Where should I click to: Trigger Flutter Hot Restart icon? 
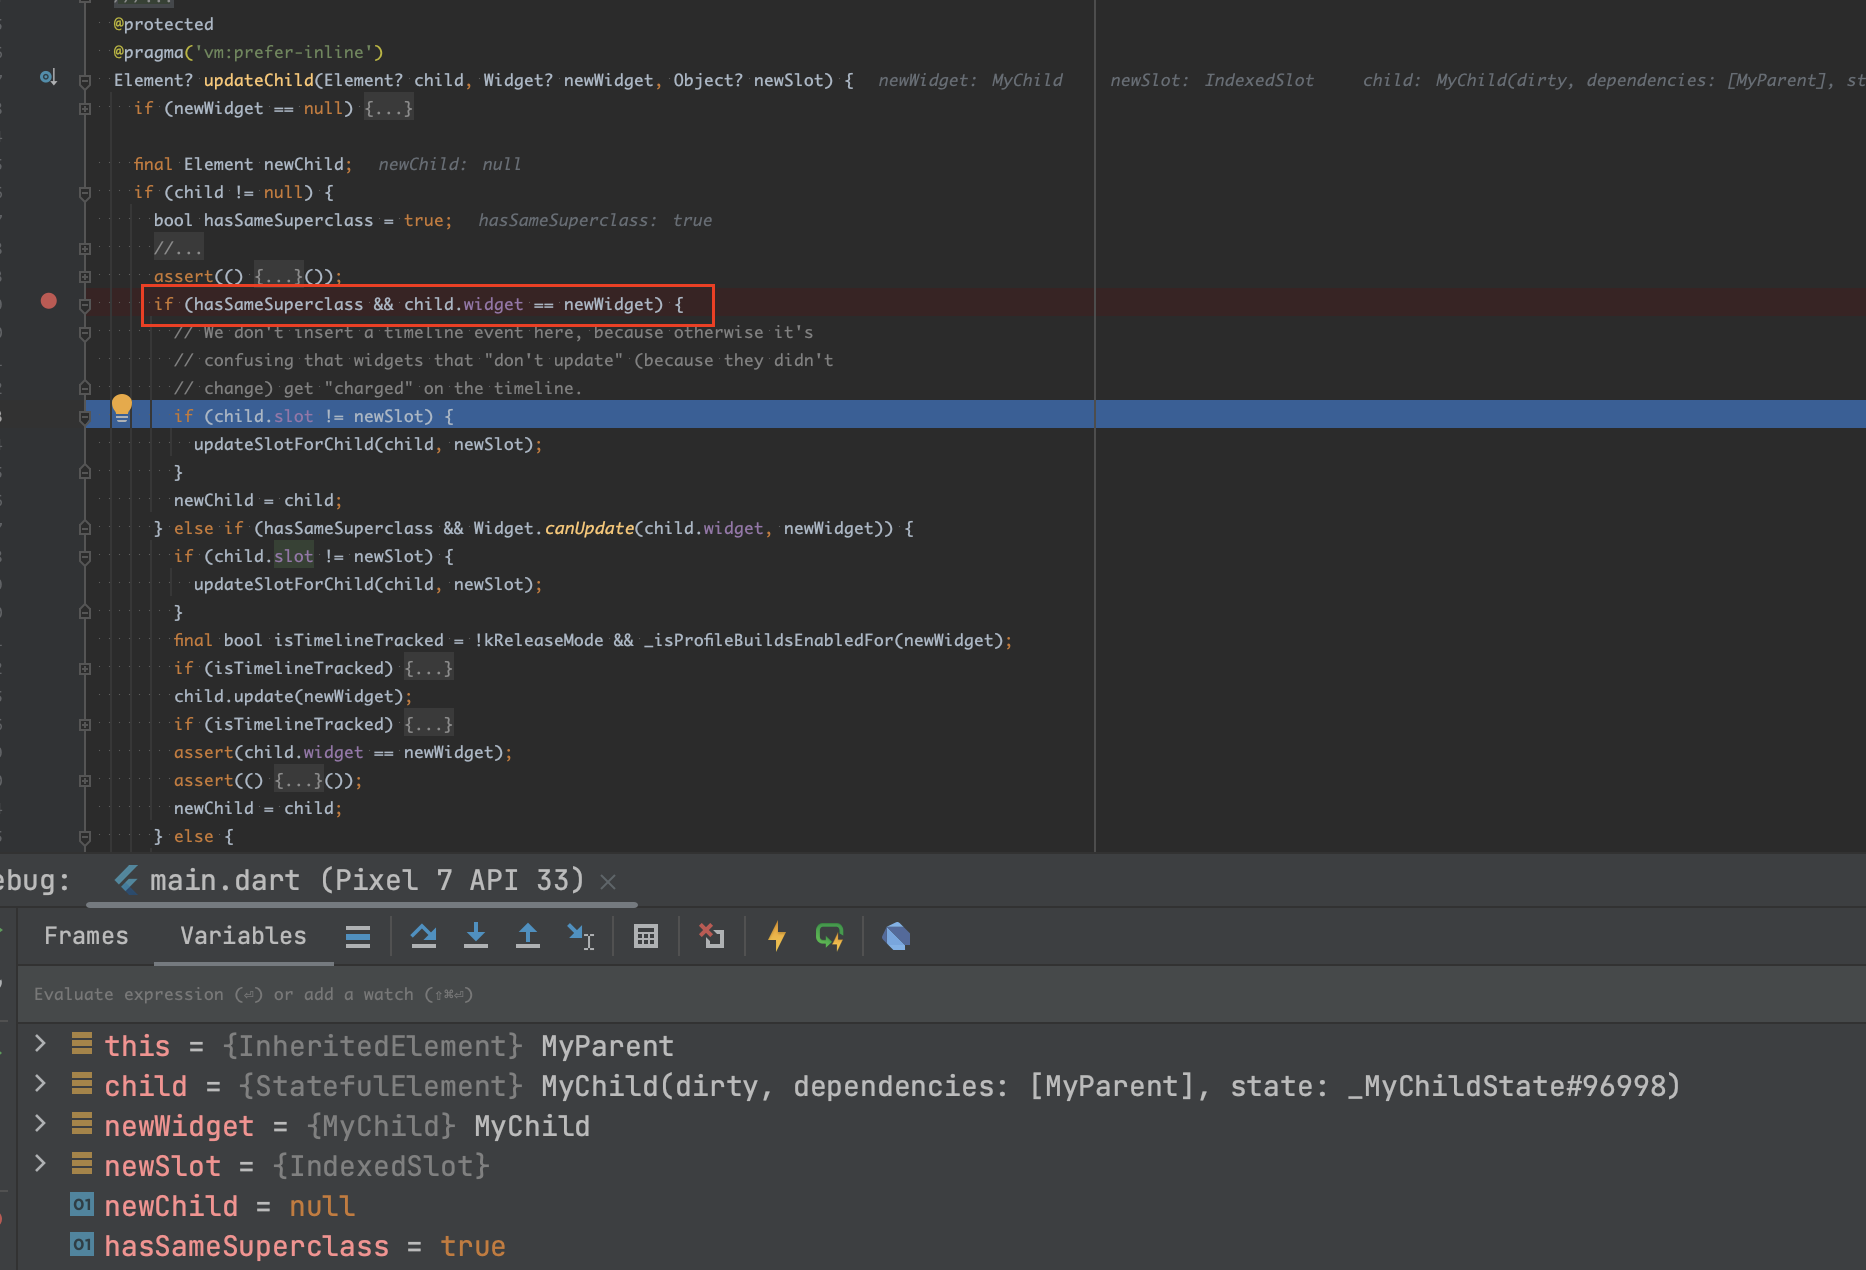pos(830,936)
